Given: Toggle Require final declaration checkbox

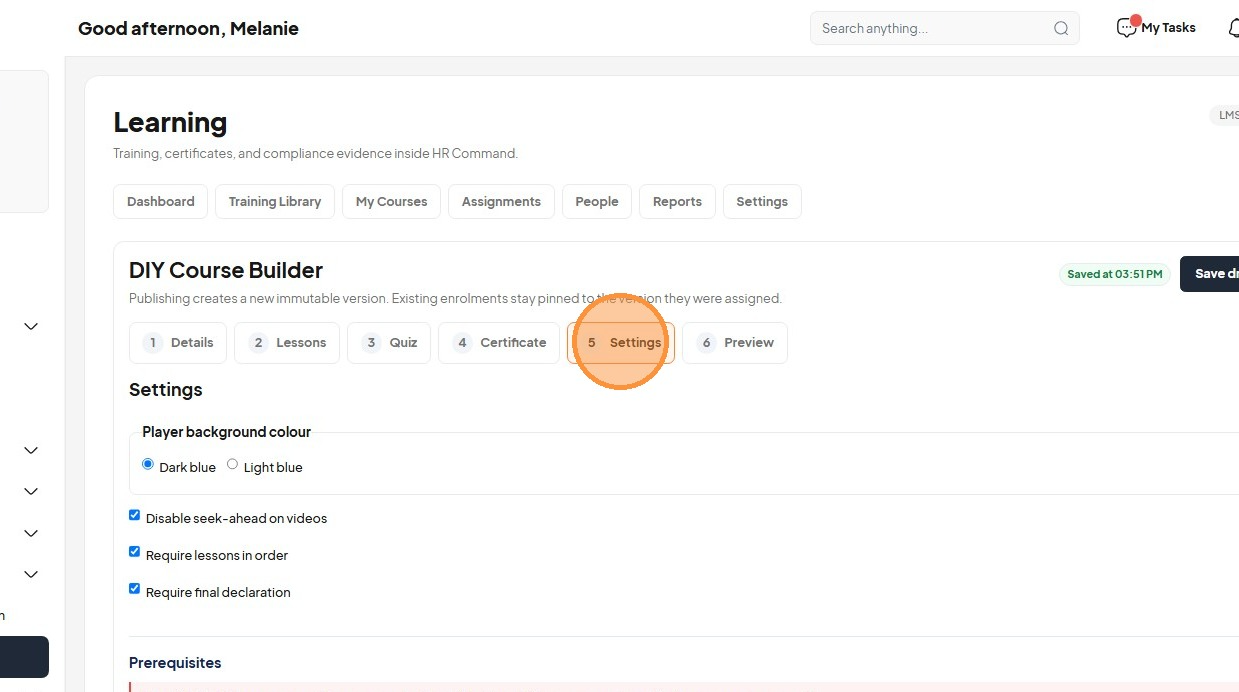Looking at the screenshot, I should coord(135,589).
